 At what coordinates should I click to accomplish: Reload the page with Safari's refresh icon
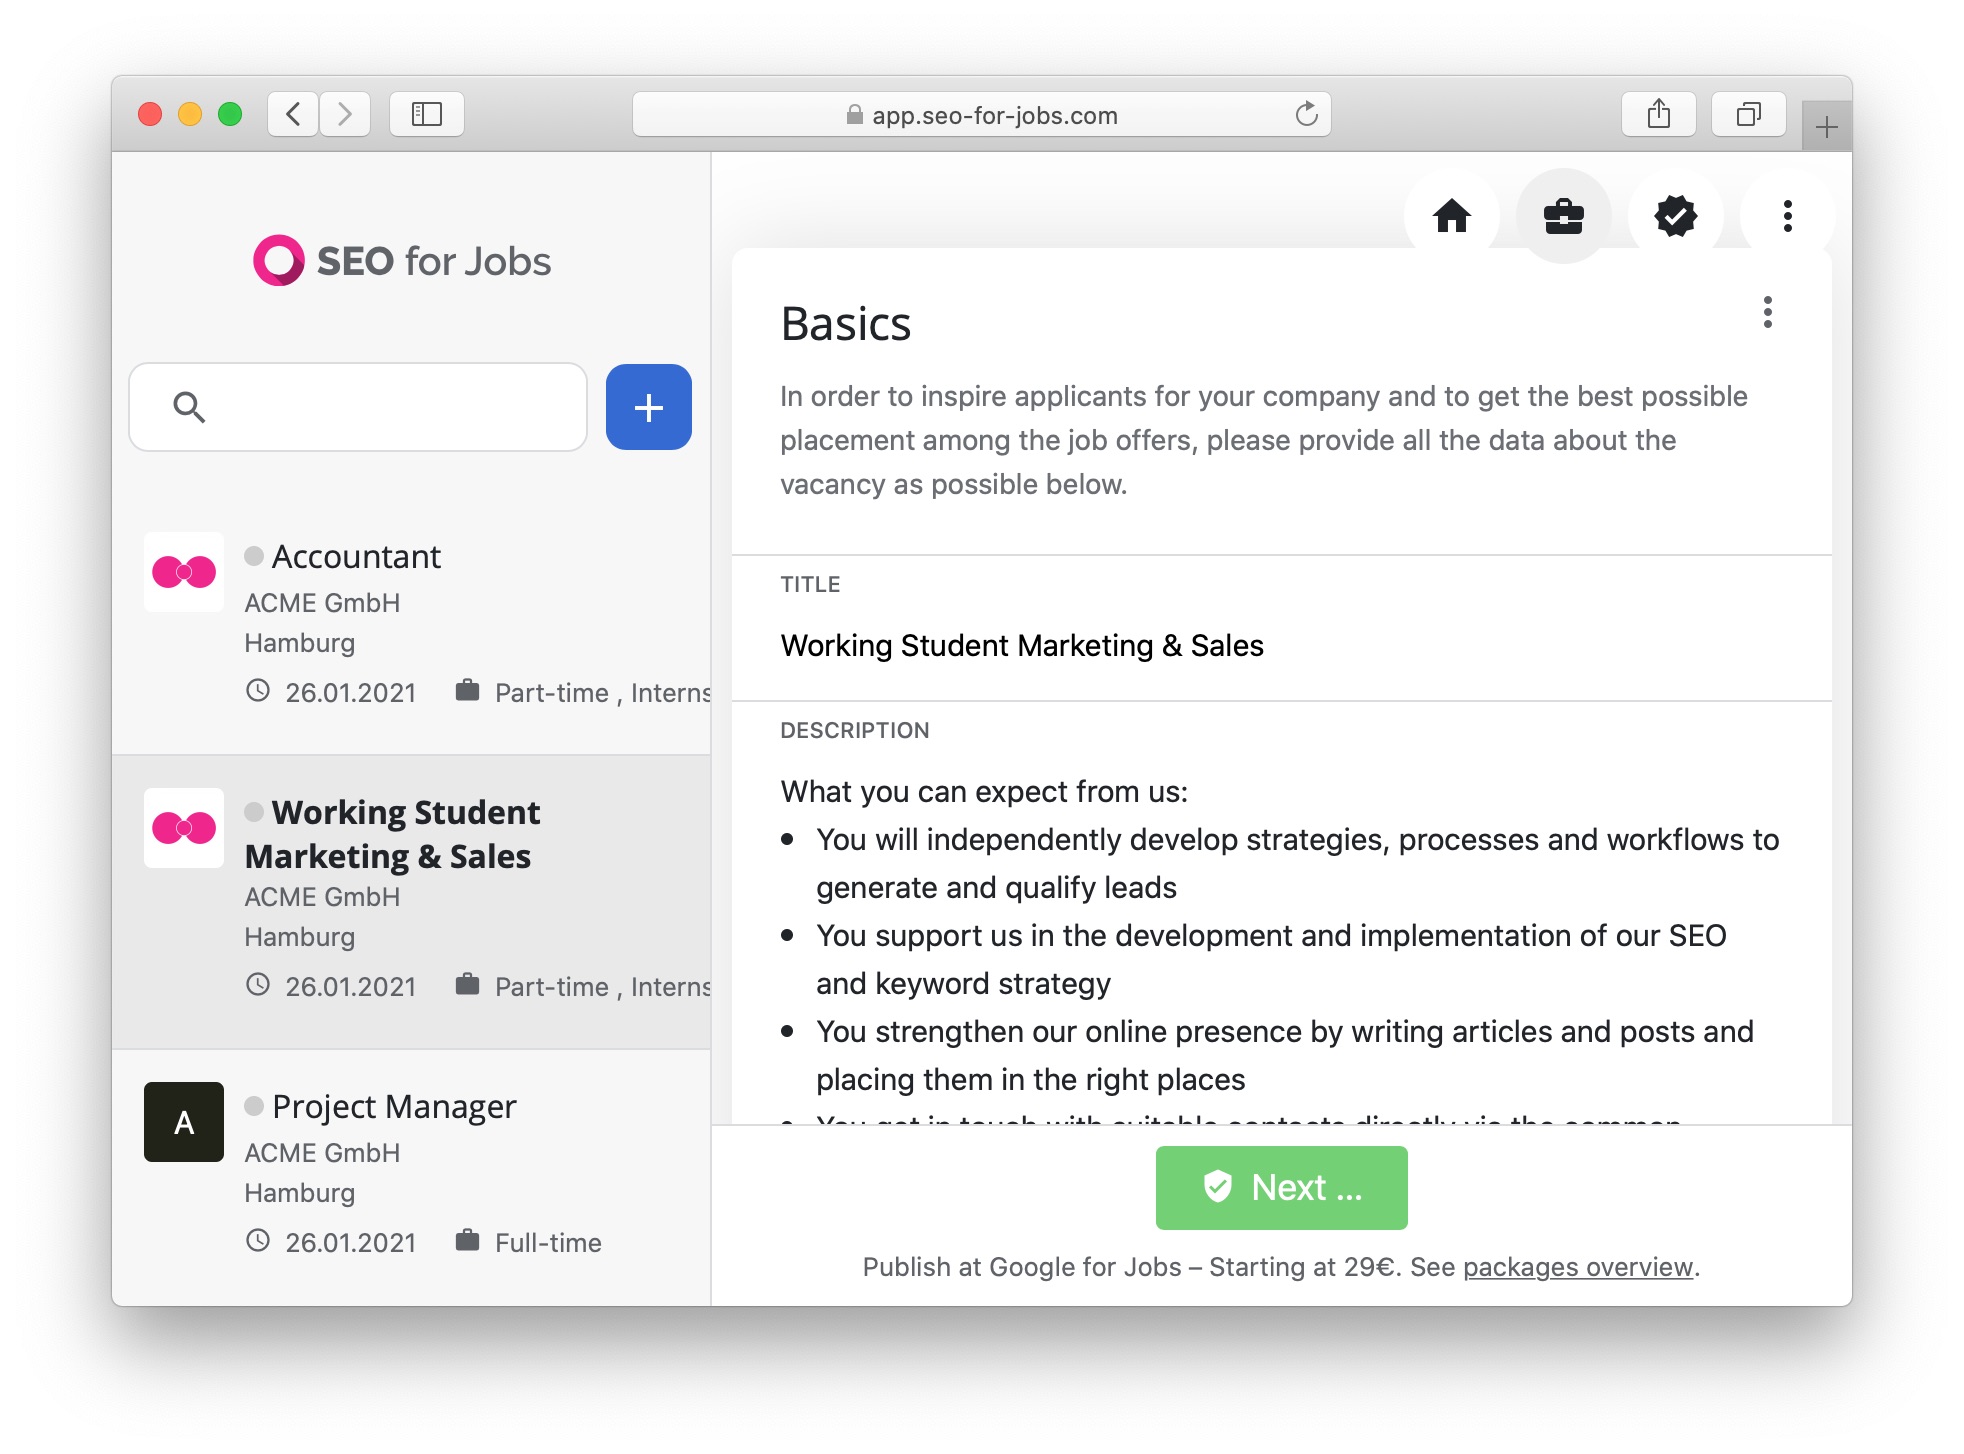1307,114
